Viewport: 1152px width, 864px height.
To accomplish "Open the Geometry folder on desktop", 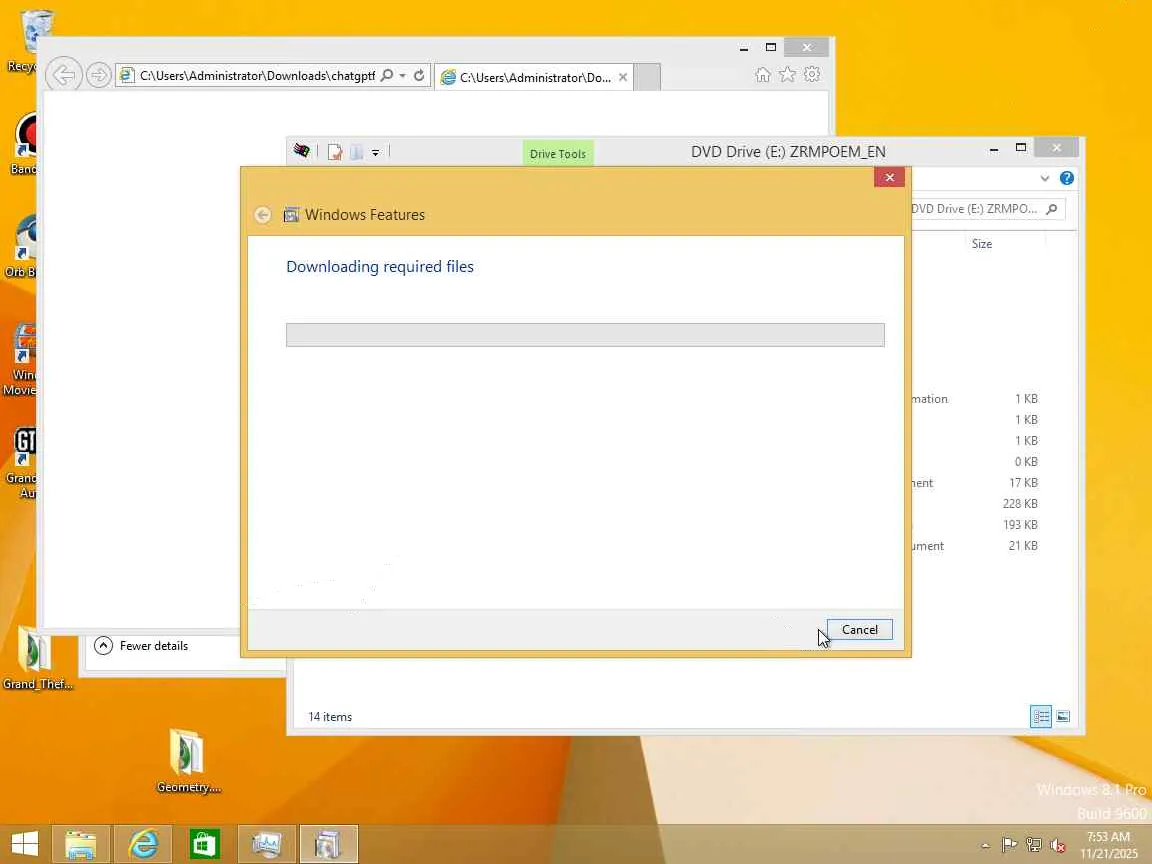I will coord(188,761).
